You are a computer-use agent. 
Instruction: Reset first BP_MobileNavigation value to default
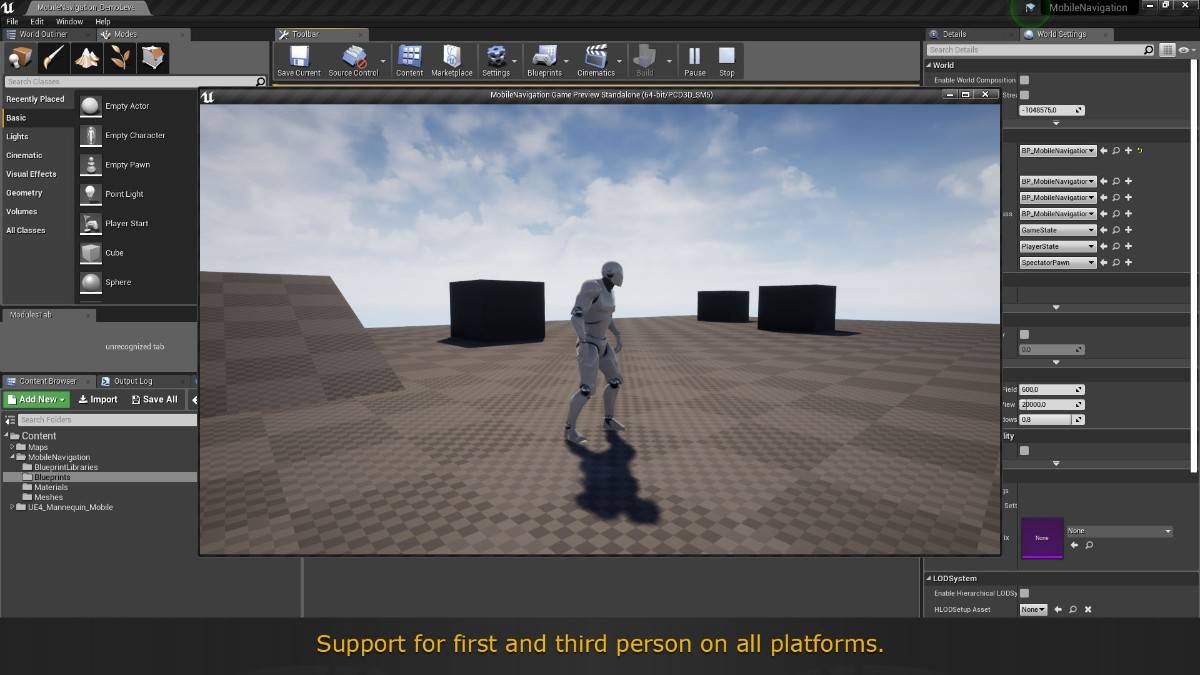click(1140, 150)
